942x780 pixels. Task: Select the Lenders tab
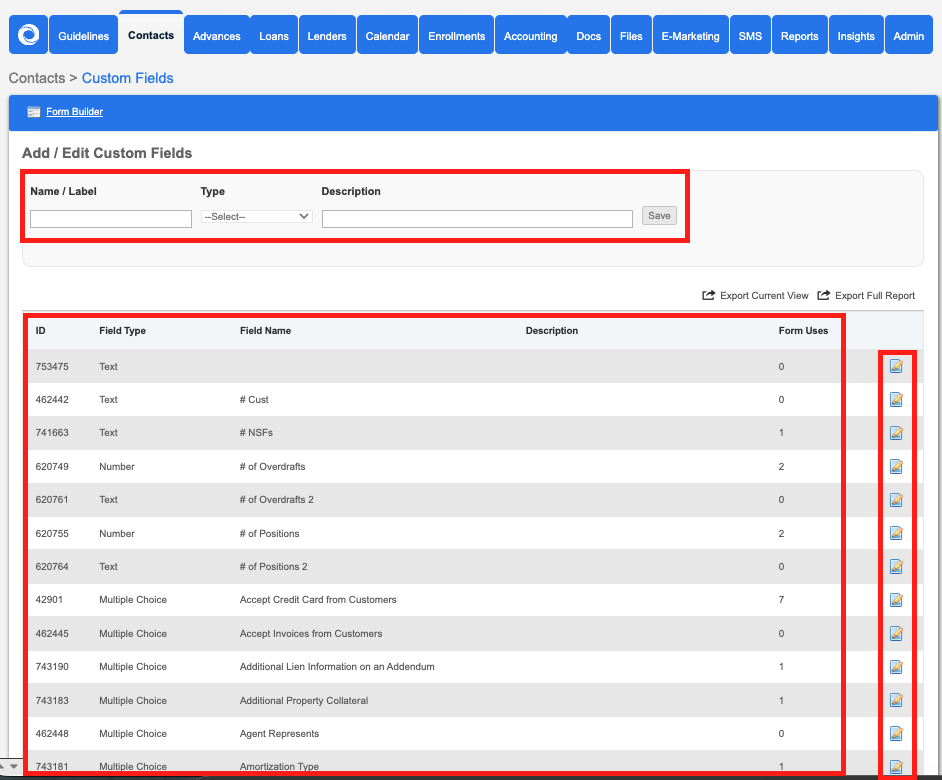(x=327, y=36)
